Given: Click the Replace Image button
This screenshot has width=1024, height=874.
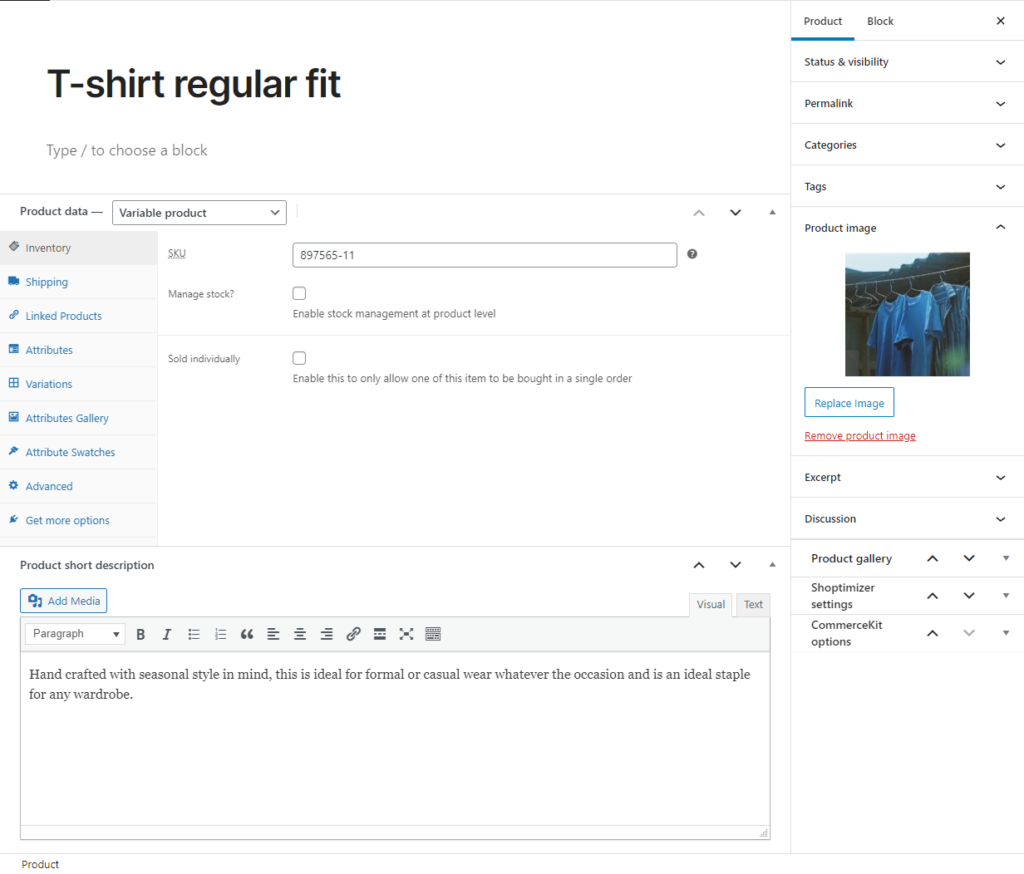Looking at the screenshot, I should [848, 402].
